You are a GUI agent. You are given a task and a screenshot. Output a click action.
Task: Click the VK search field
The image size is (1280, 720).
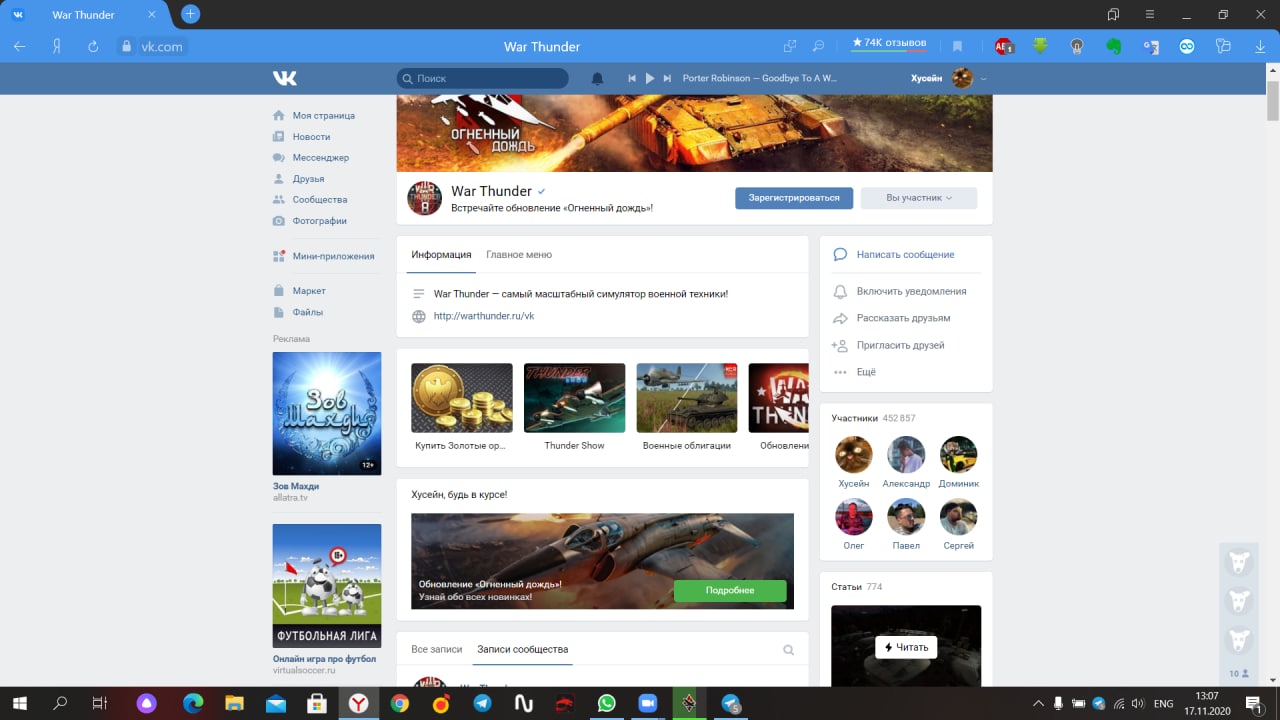pyautogui.click(x=482, y=78)
